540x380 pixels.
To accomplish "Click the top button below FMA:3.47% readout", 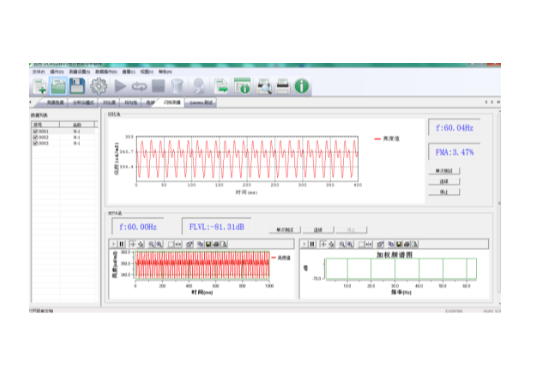I will point(444,171).
